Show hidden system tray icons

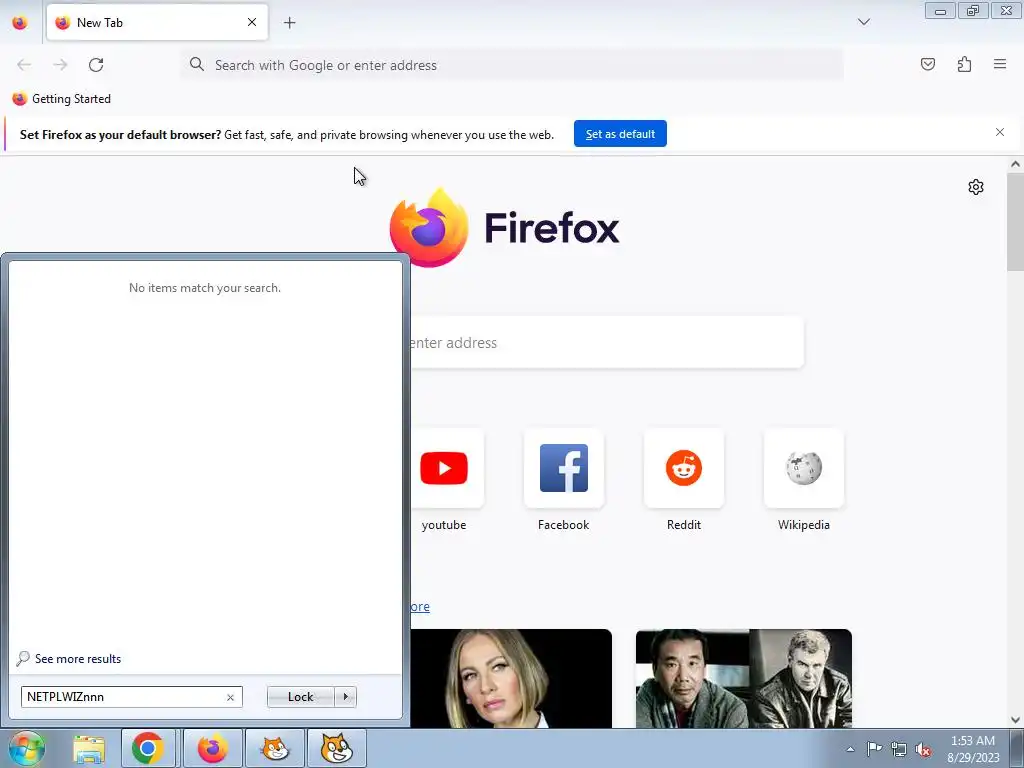pyautogui.click(x=850, y=749)
